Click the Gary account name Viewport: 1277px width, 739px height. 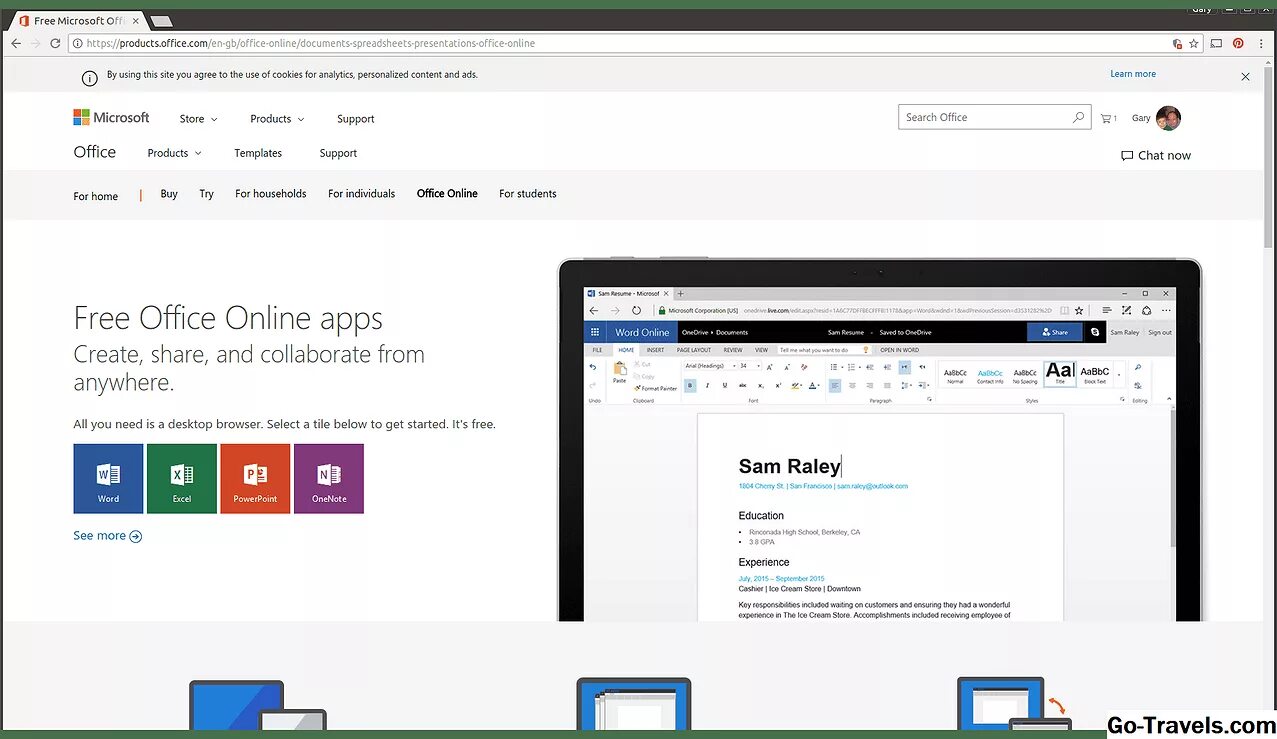[x=1141, y=118]
